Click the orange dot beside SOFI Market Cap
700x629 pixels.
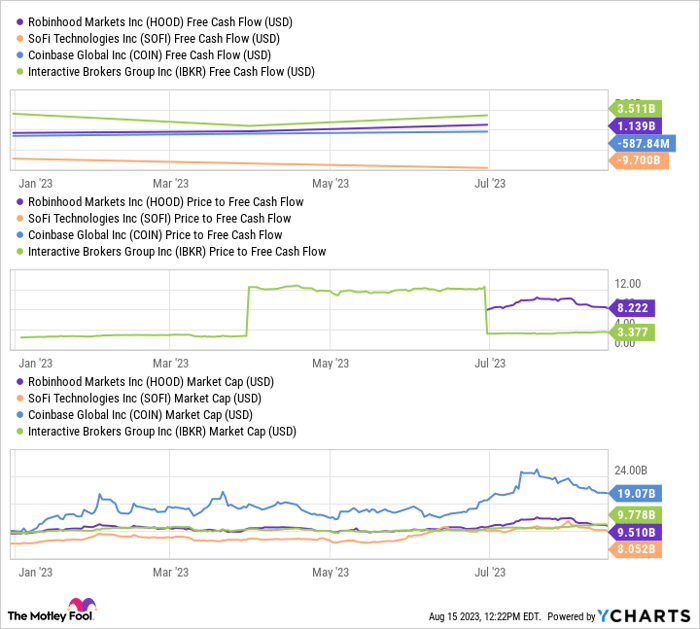(20, 398)
